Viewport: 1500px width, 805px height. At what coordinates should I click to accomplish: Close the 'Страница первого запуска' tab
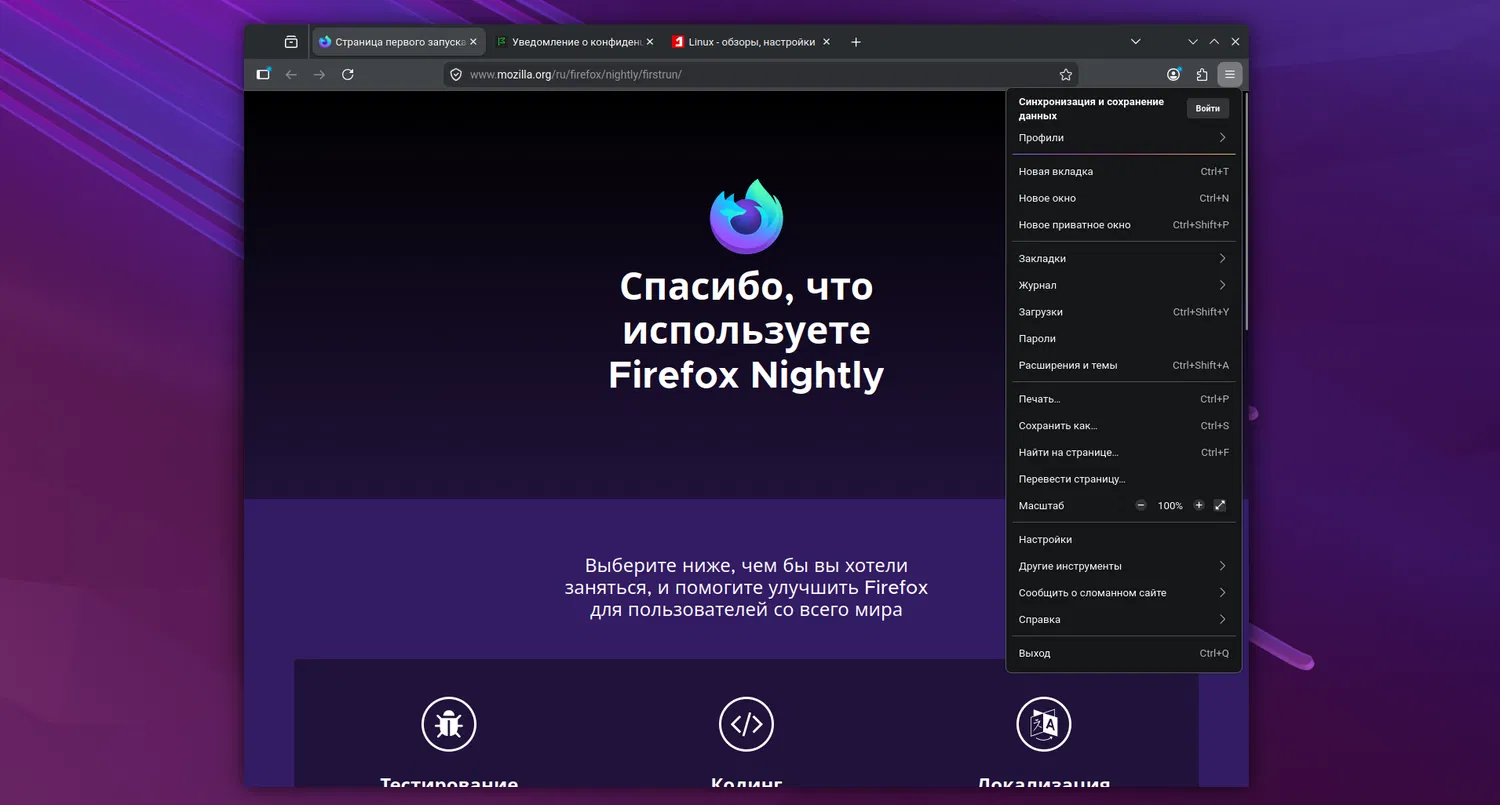click(x=474, y=42)
